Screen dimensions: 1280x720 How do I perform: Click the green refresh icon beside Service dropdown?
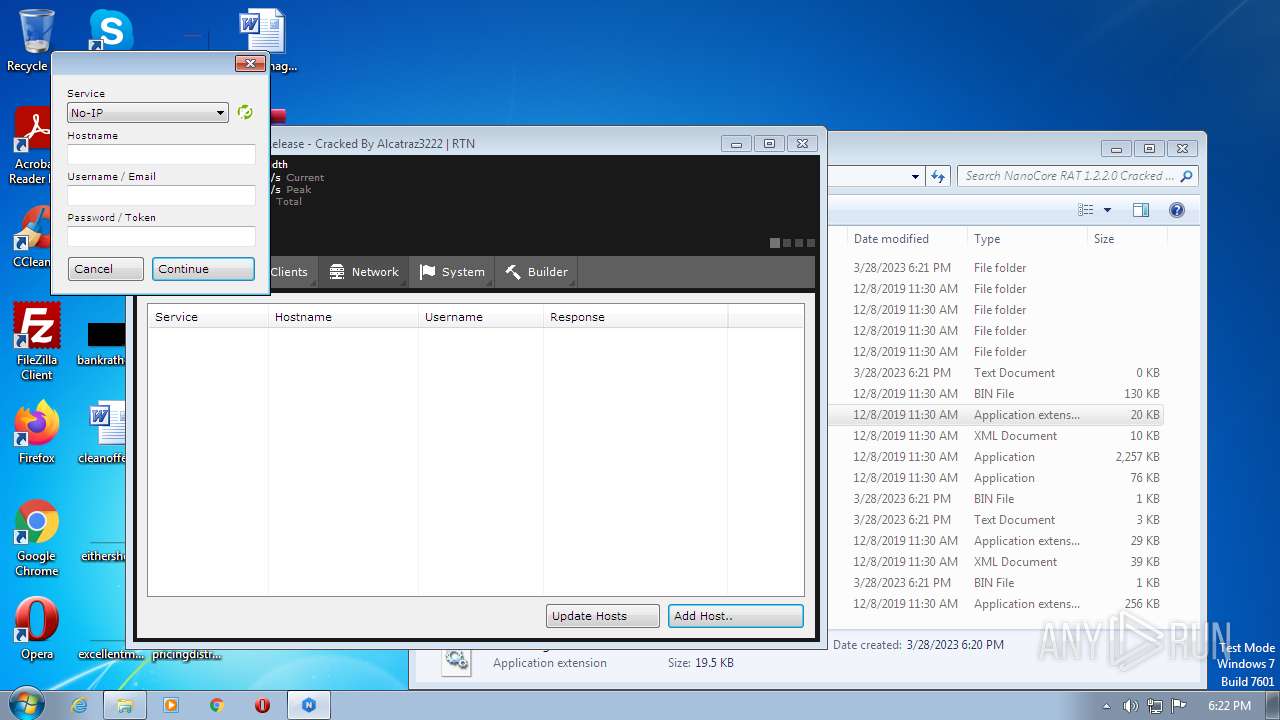[x=245, y=113]
